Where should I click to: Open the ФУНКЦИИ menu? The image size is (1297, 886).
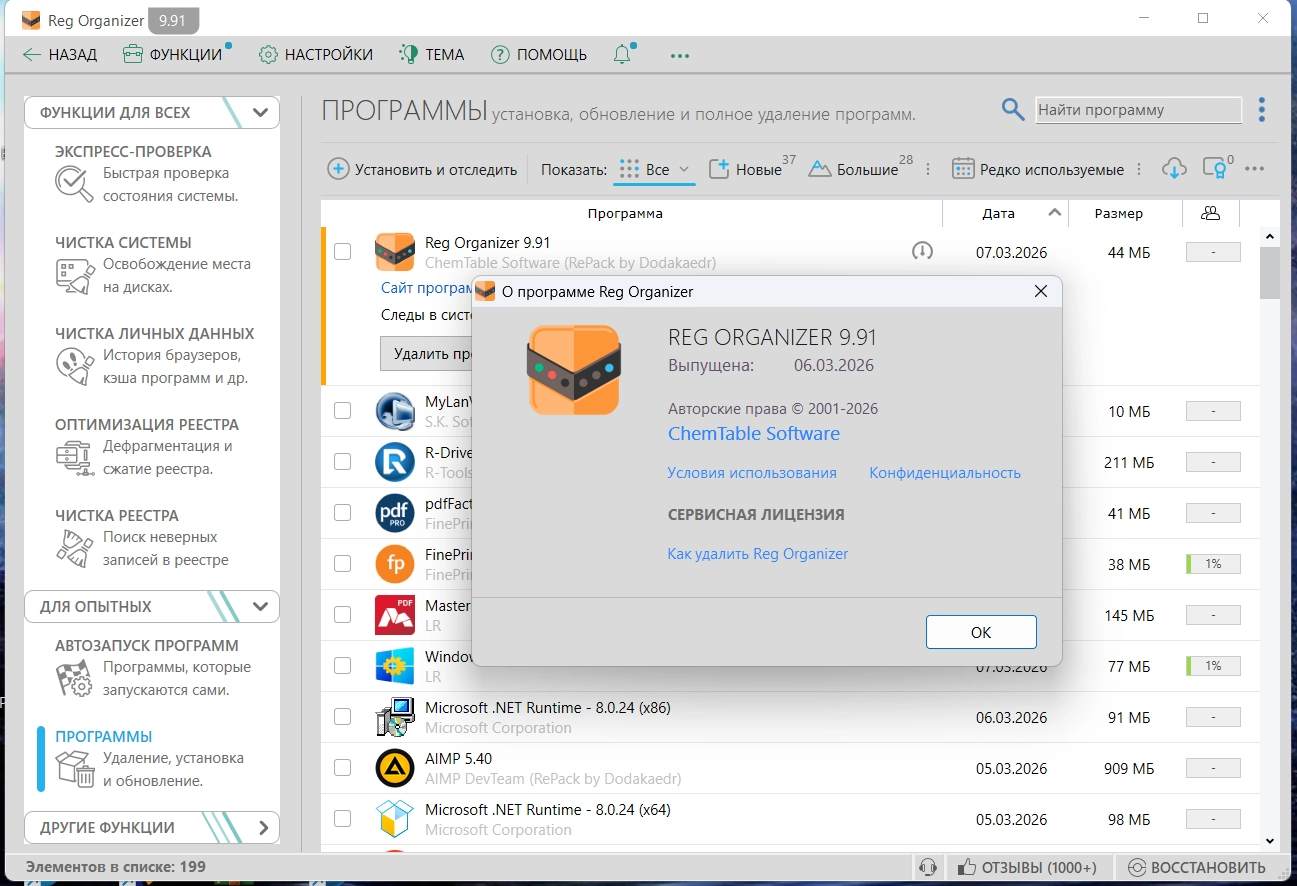174,54
